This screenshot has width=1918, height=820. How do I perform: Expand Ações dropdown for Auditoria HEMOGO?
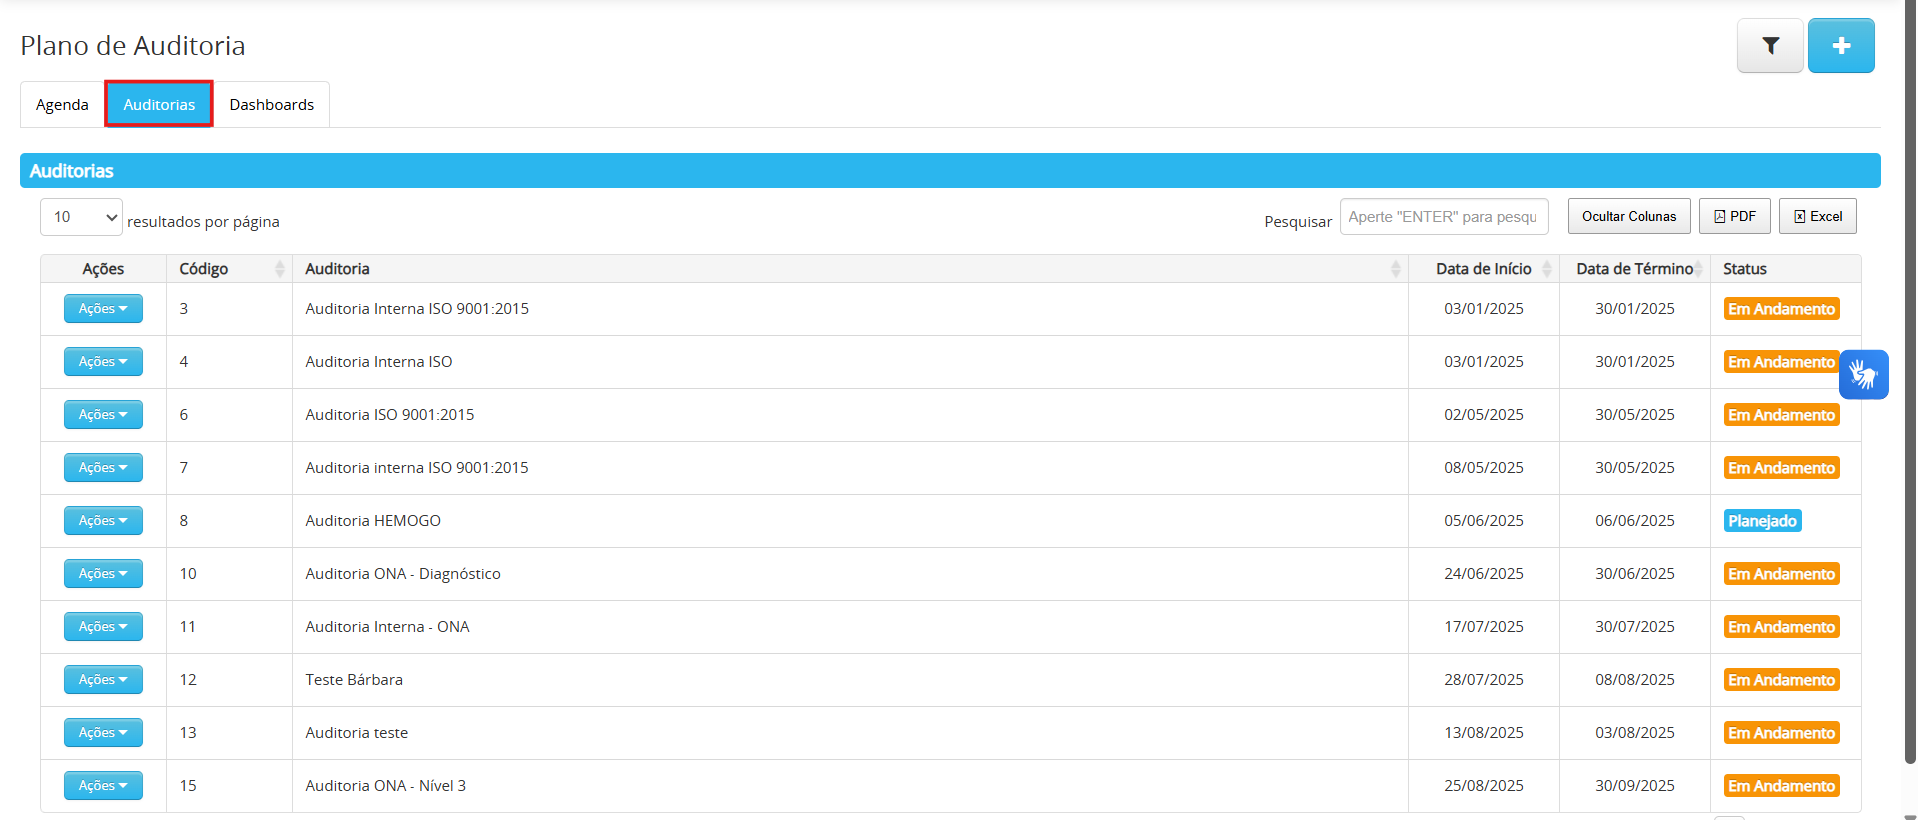103,521
